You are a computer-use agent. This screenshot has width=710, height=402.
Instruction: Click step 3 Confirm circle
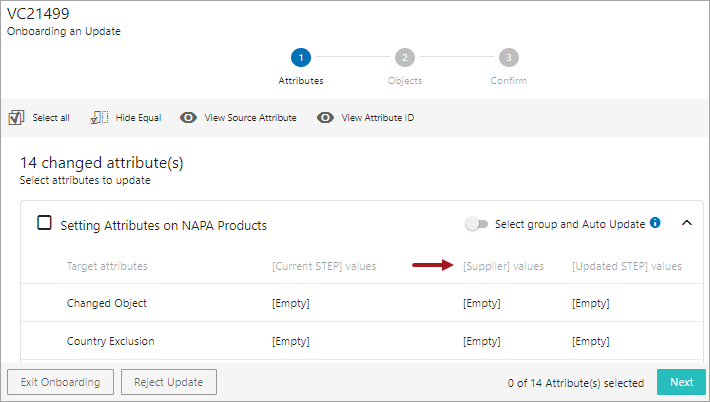pyautogui.click(x=509, y=57)
